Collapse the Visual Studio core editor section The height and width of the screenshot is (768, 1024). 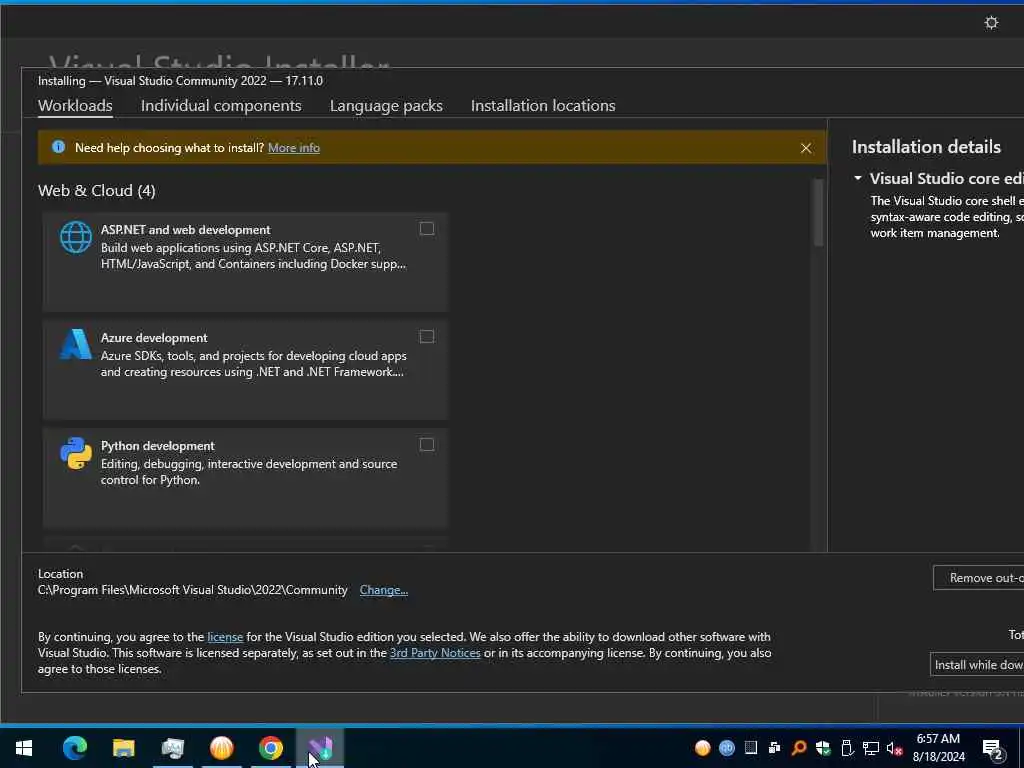click(857, 178)
